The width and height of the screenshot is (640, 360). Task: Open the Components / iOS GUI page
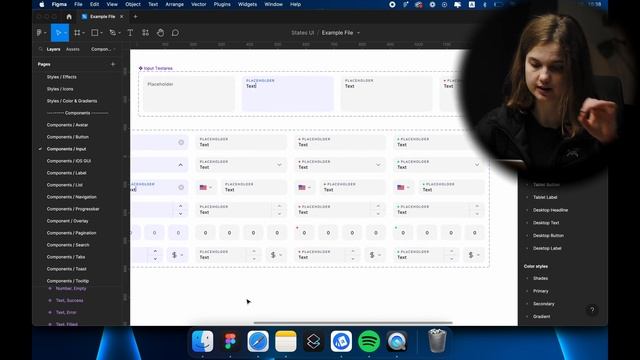pos(69,161)
